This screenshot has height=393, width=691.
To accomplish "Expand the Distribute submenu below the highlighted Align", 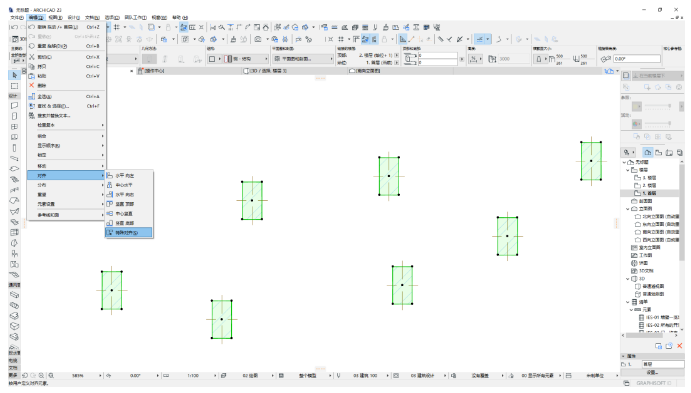I will tap(66, 185).
